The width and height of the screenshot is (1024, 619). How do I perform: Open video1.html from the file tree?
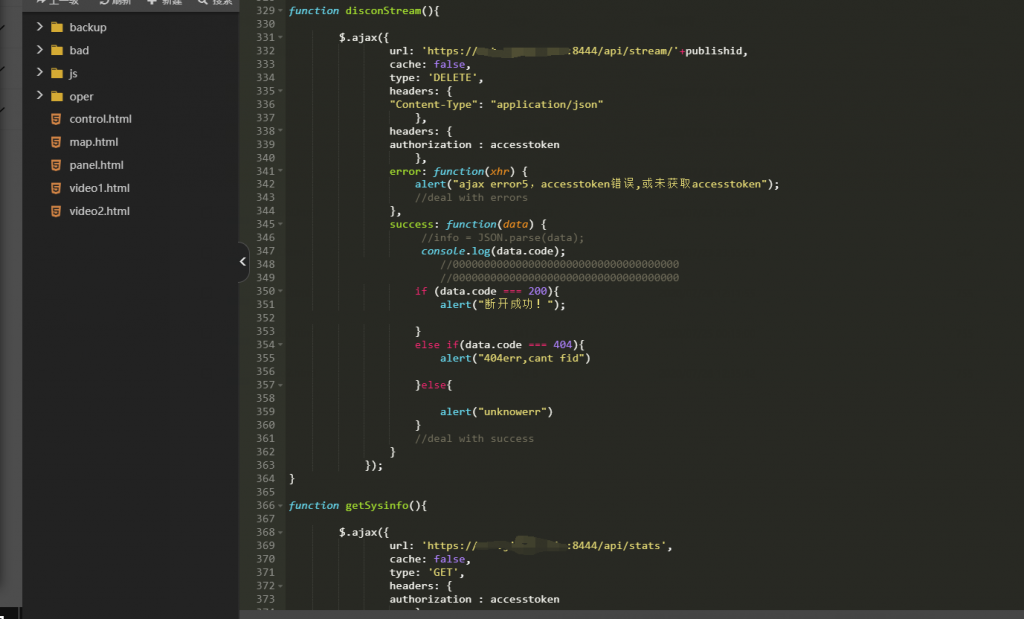point(99,188)
